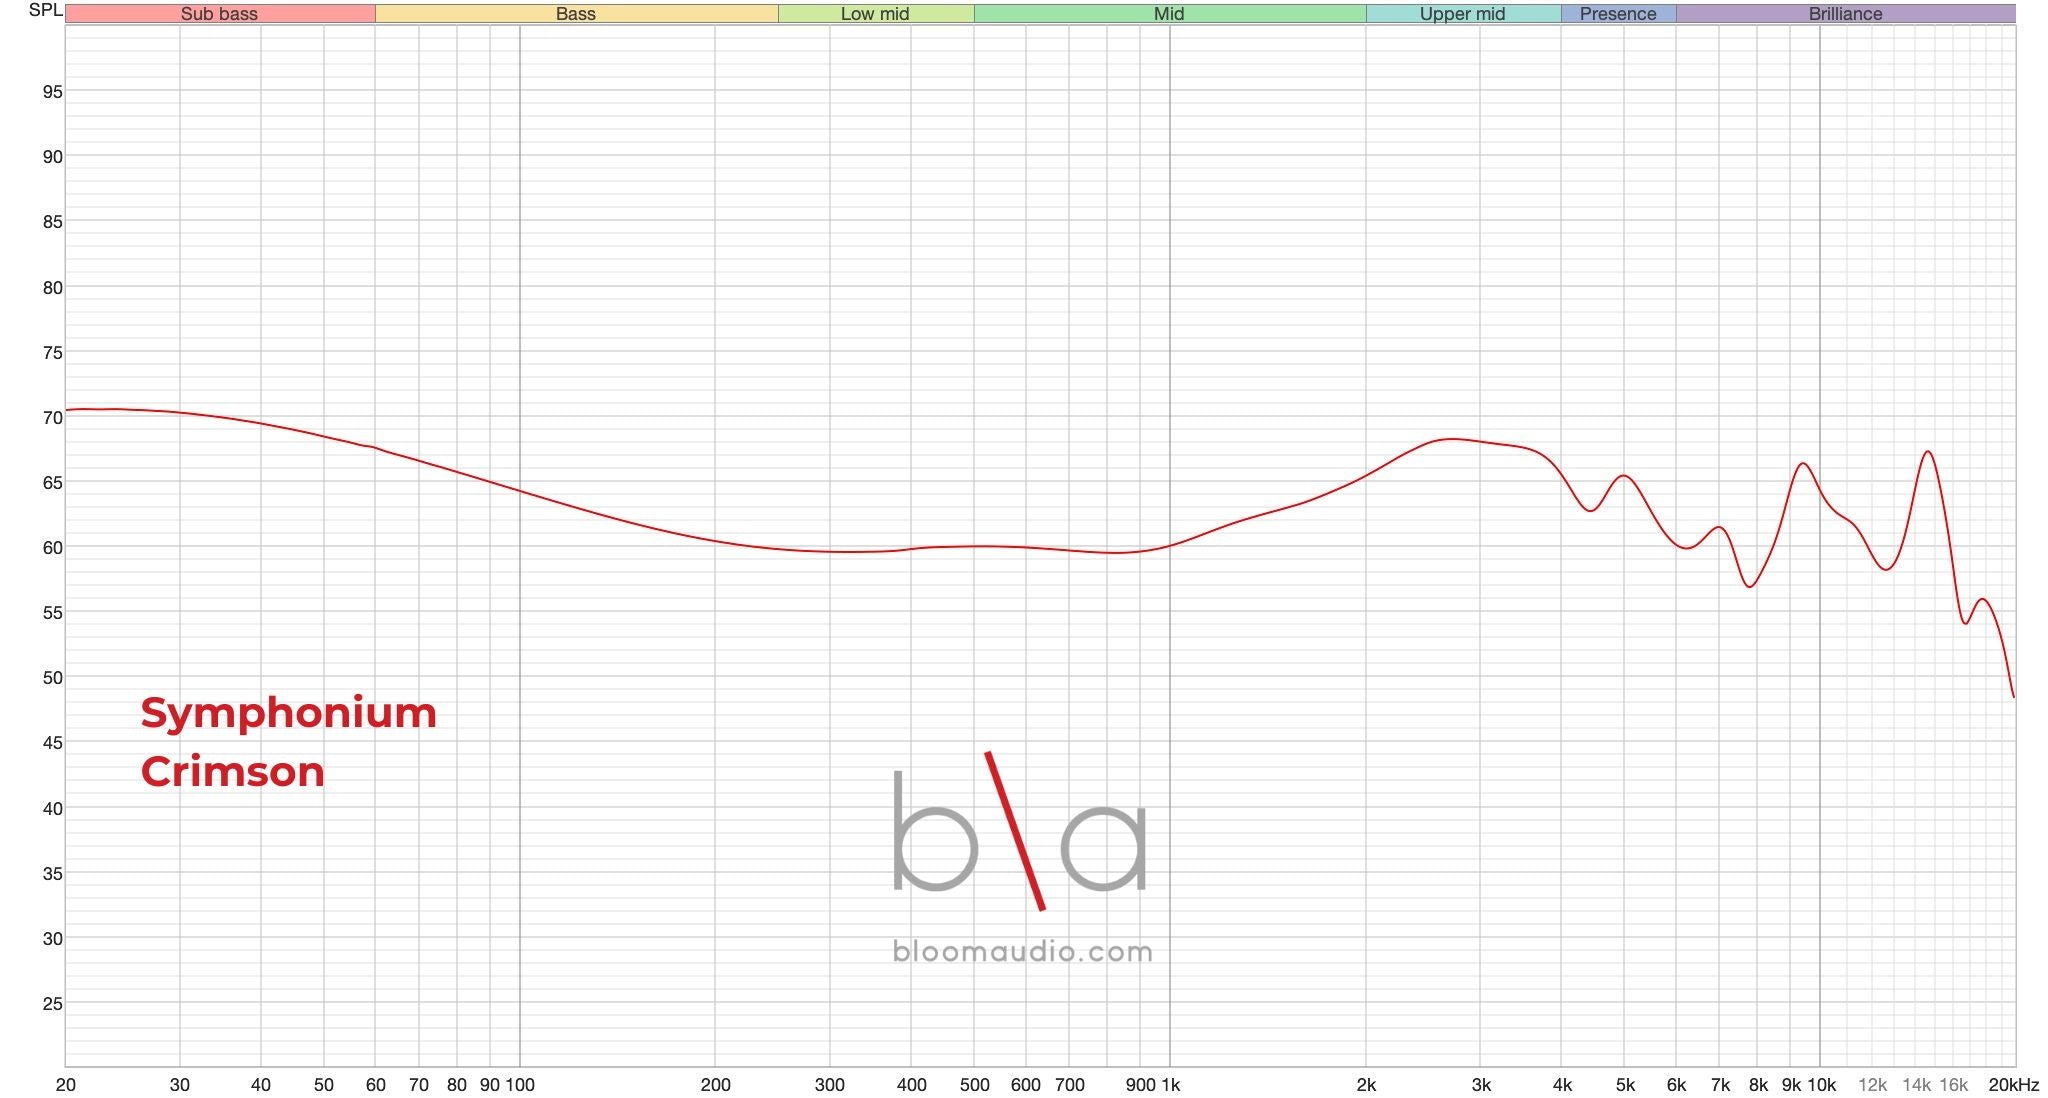
Task: Click the 45 value on SPL axis
Action: tap(52, 743)
